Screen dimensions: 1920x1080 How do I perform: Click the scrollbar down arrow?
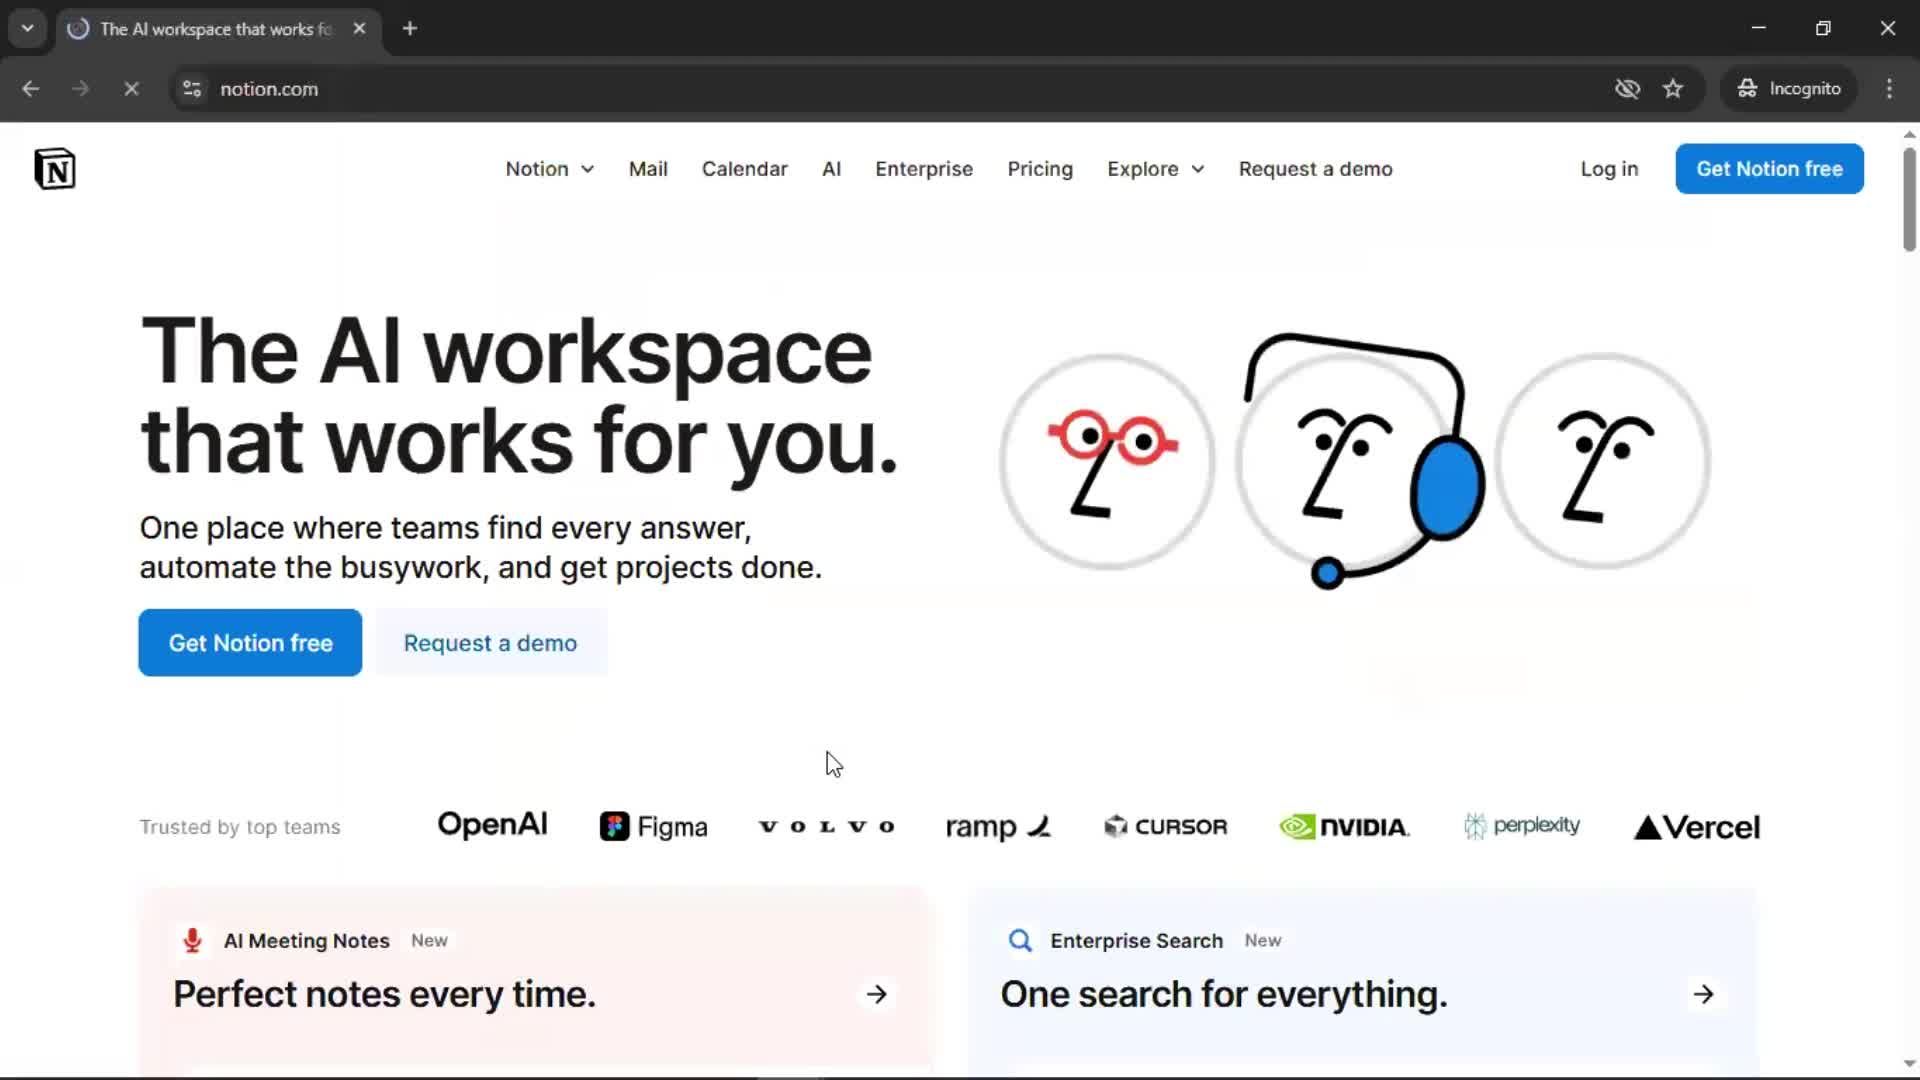point(1909,1064)
